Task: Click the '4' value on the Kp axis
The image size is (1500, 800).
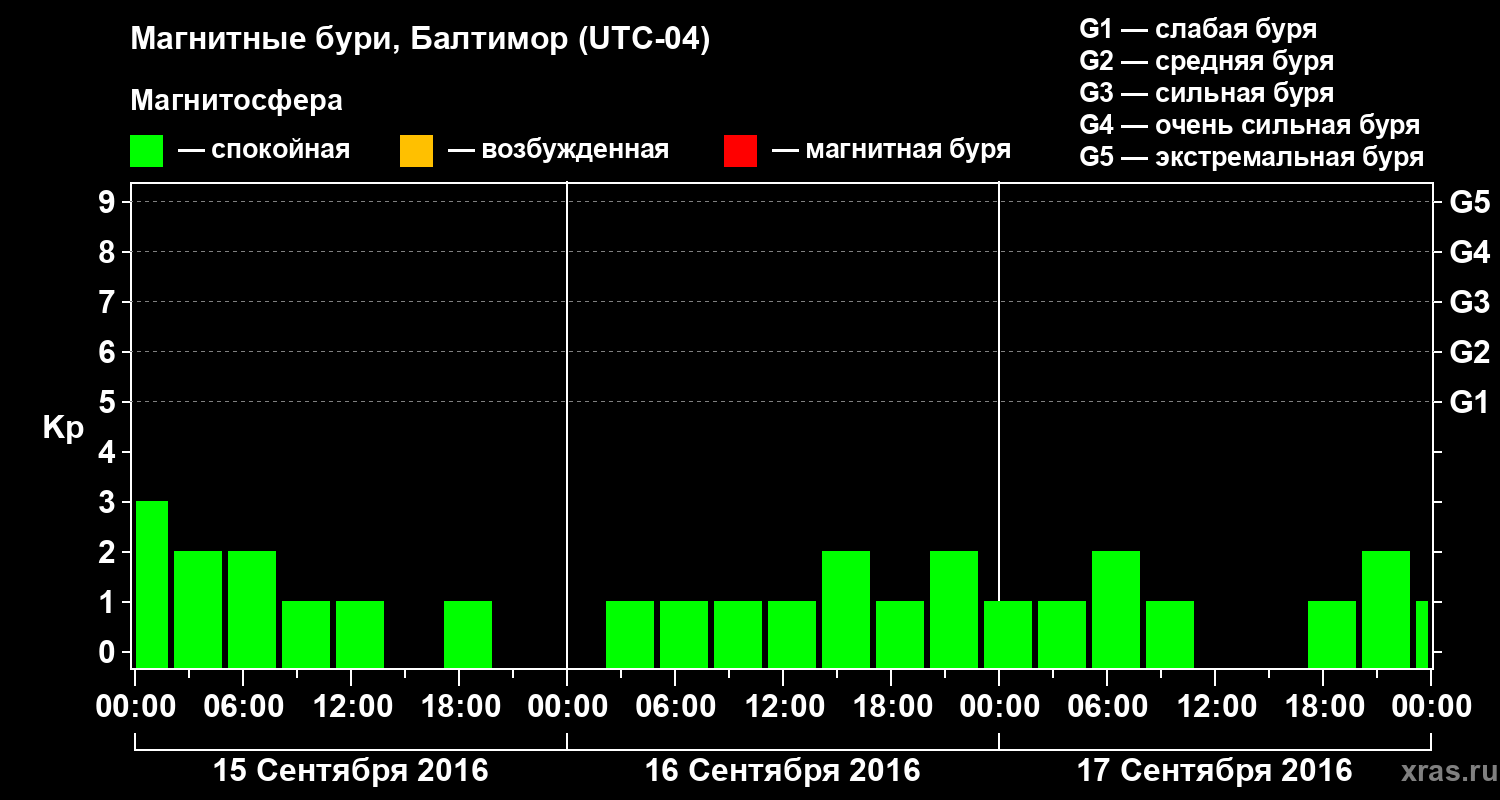Action: pos(109,453)
